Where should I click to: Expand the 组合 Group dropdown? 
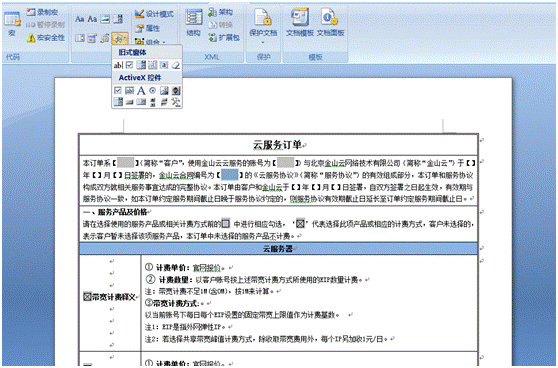151,42
